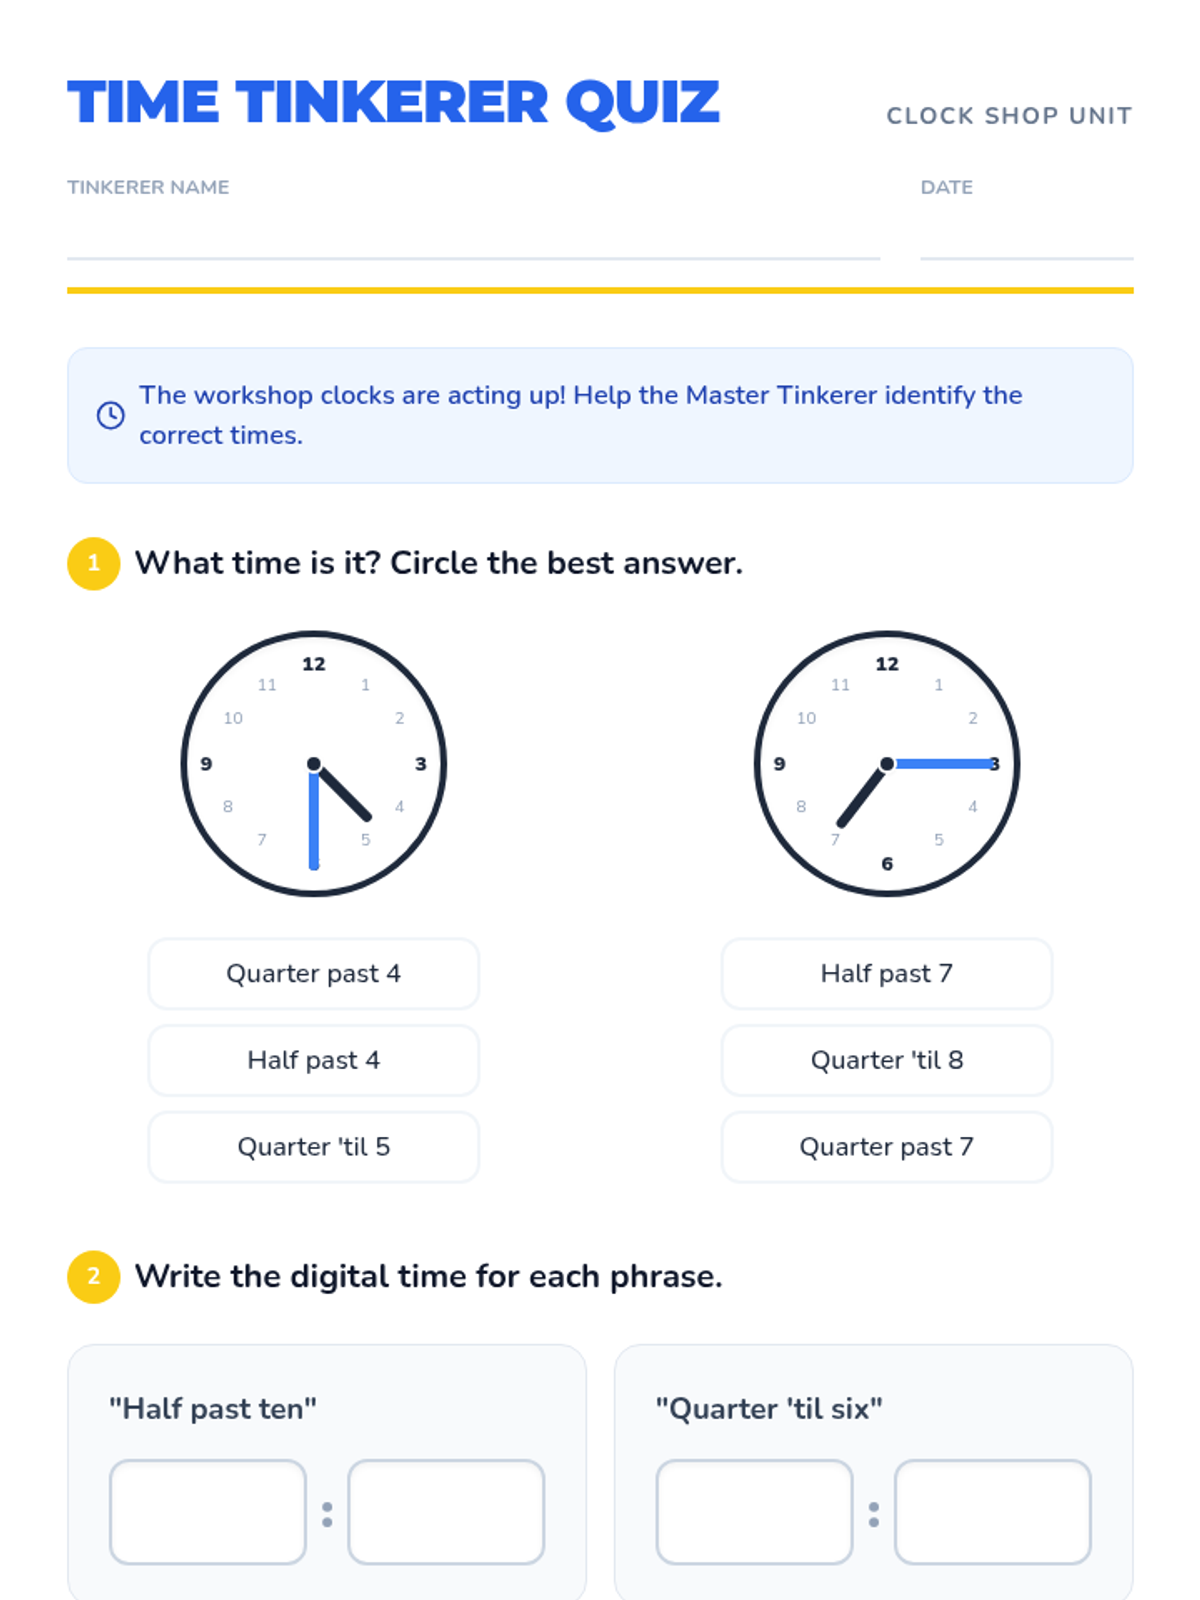The image size is (1200, 1600).
Task: Click the yellow question 1 number badge
Action: point(94,563)
